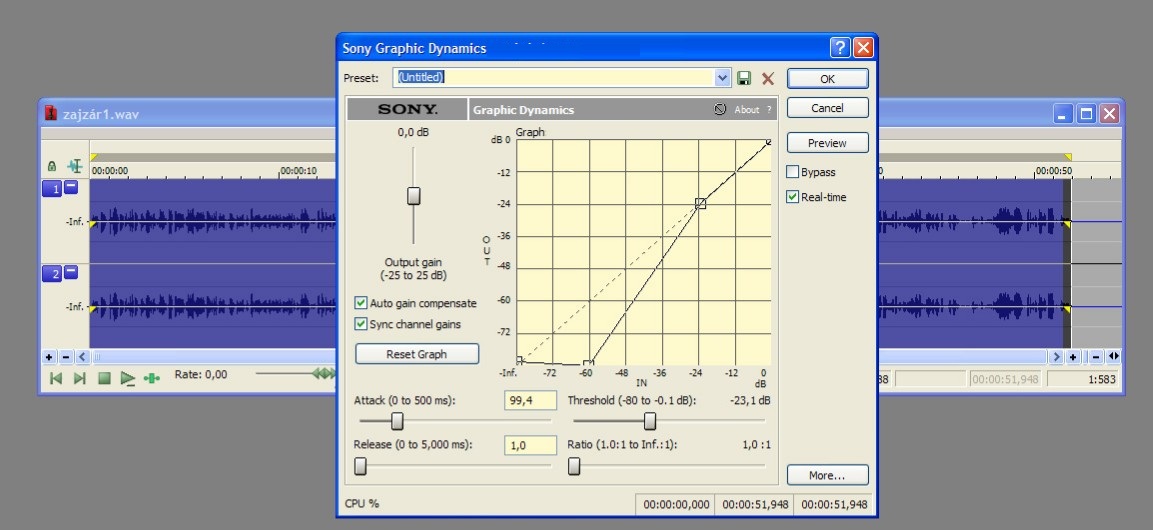Image resolution: width=1153 pixels, height=530 pixels.
Task: Click the double-arrow zoom selection icon in zajzár1.wav
Action: [1113, 357]
